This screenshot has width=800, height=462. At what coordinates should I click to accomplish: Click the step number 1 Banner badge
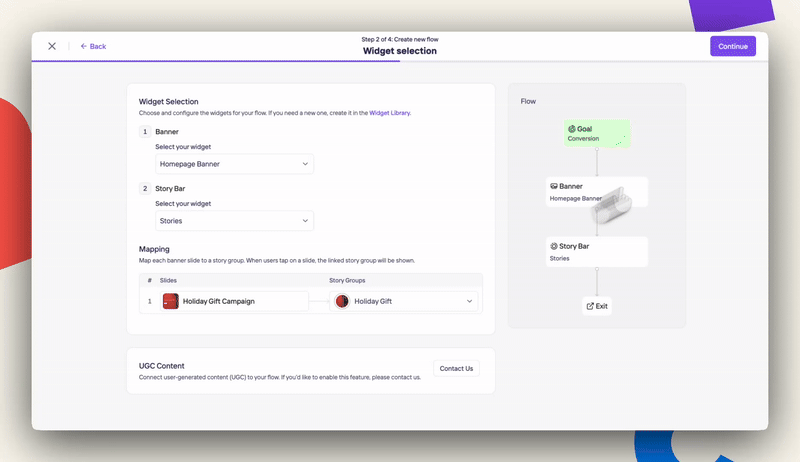click(145, 132)
